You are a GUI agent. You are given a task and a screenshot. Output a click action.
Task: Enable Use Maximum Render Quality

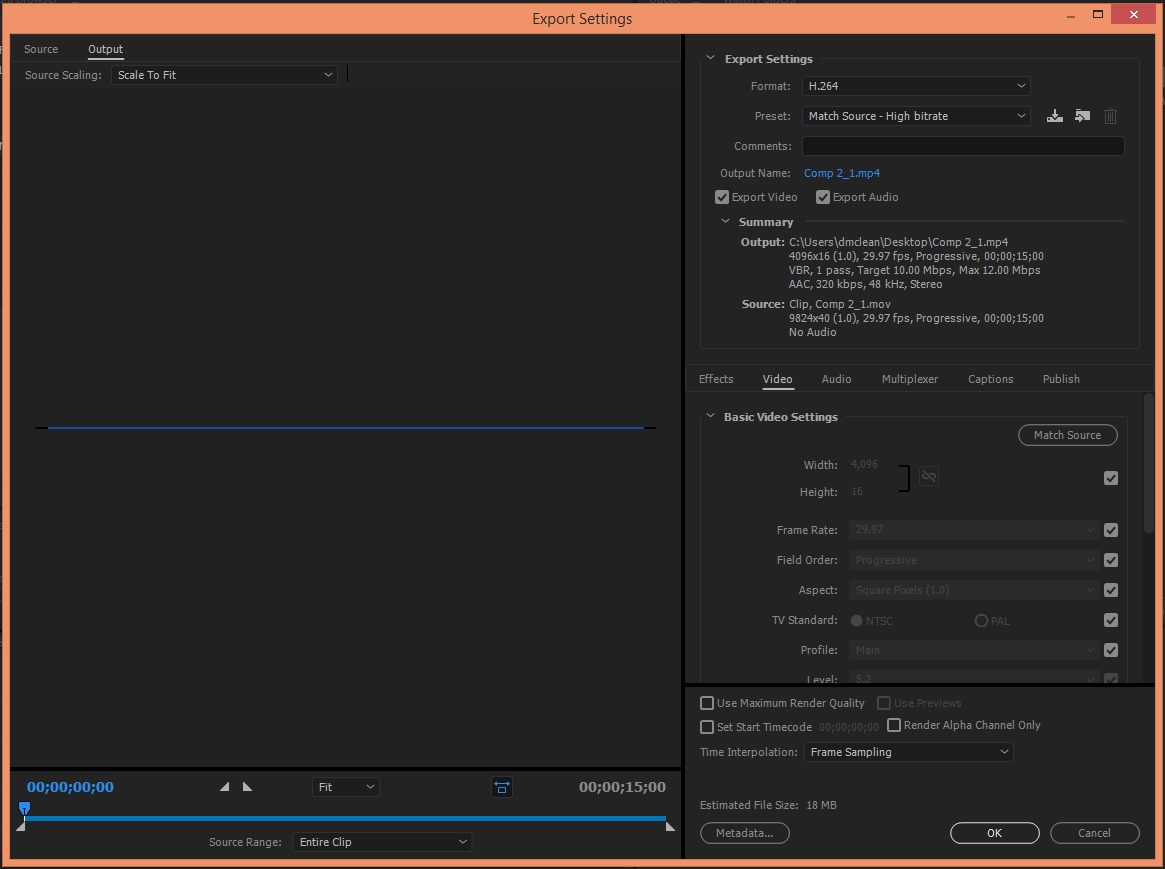pyautogui.click(x=707, y=703)
